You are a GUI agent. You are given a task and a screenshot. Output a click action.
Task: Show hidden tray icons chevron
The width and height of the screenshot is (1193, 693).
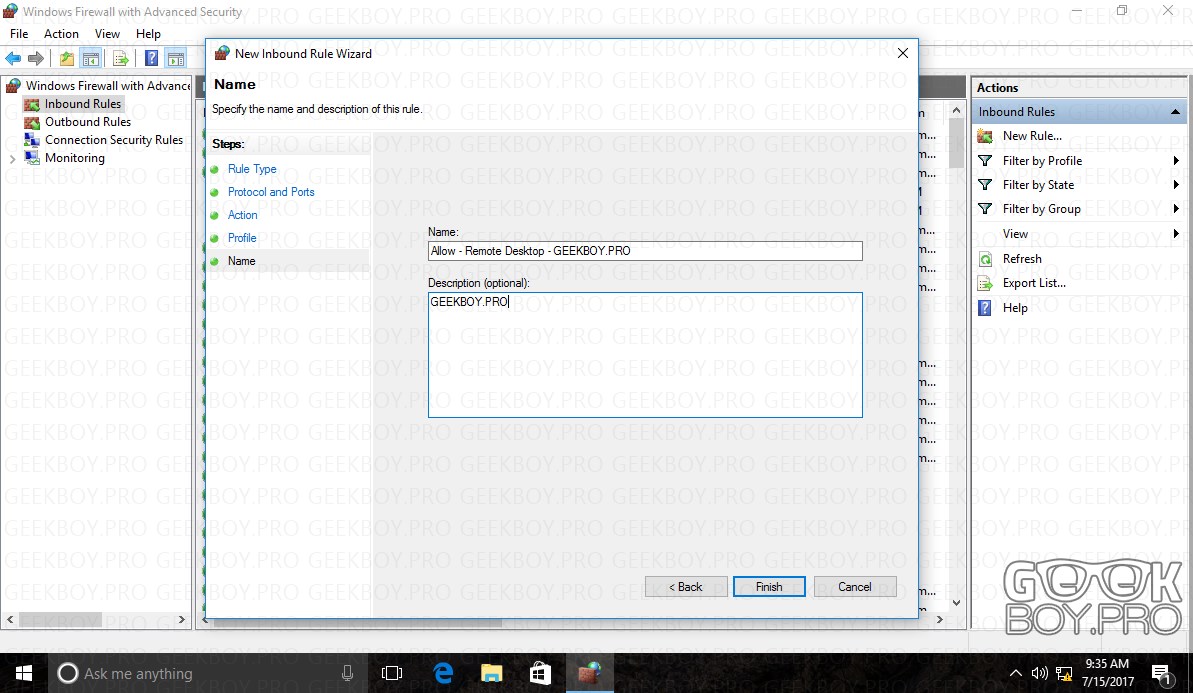coord(1015,673)
